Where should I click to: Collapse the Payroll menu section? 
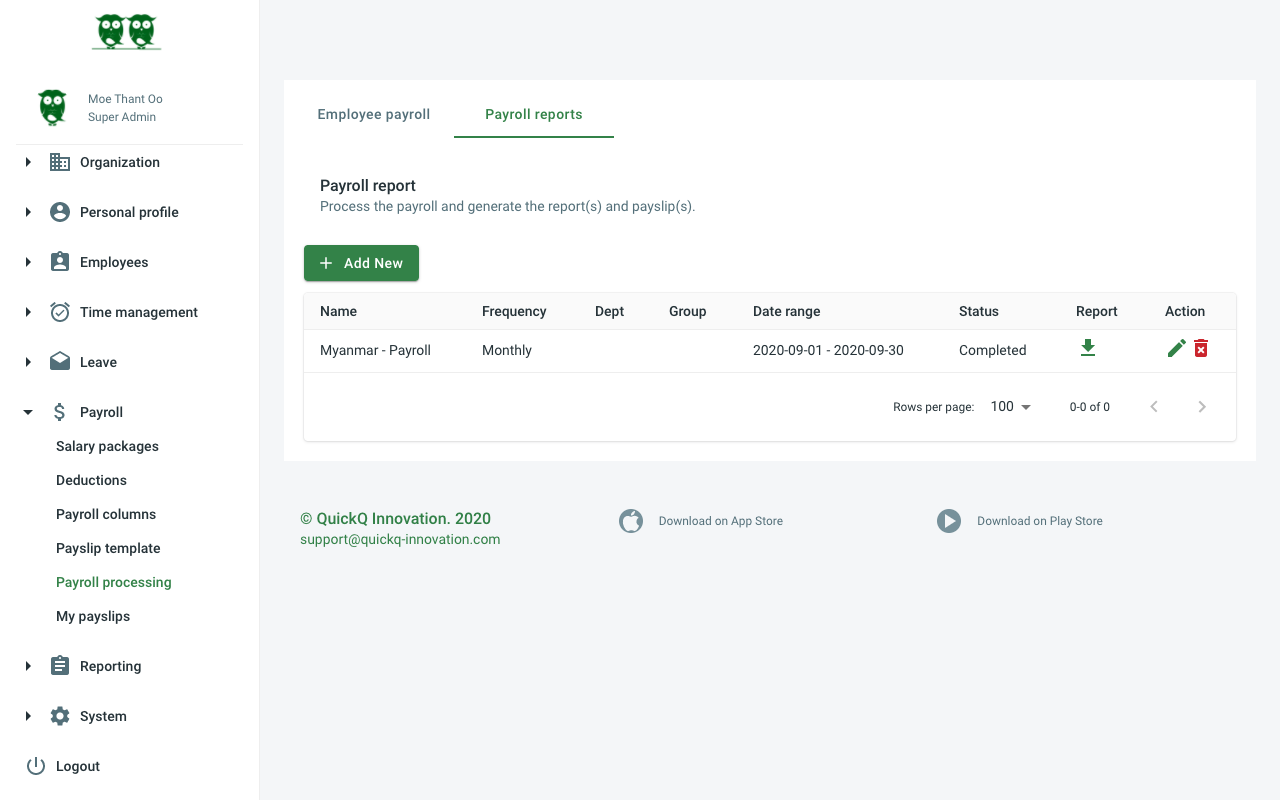click(x=28, y=412)
